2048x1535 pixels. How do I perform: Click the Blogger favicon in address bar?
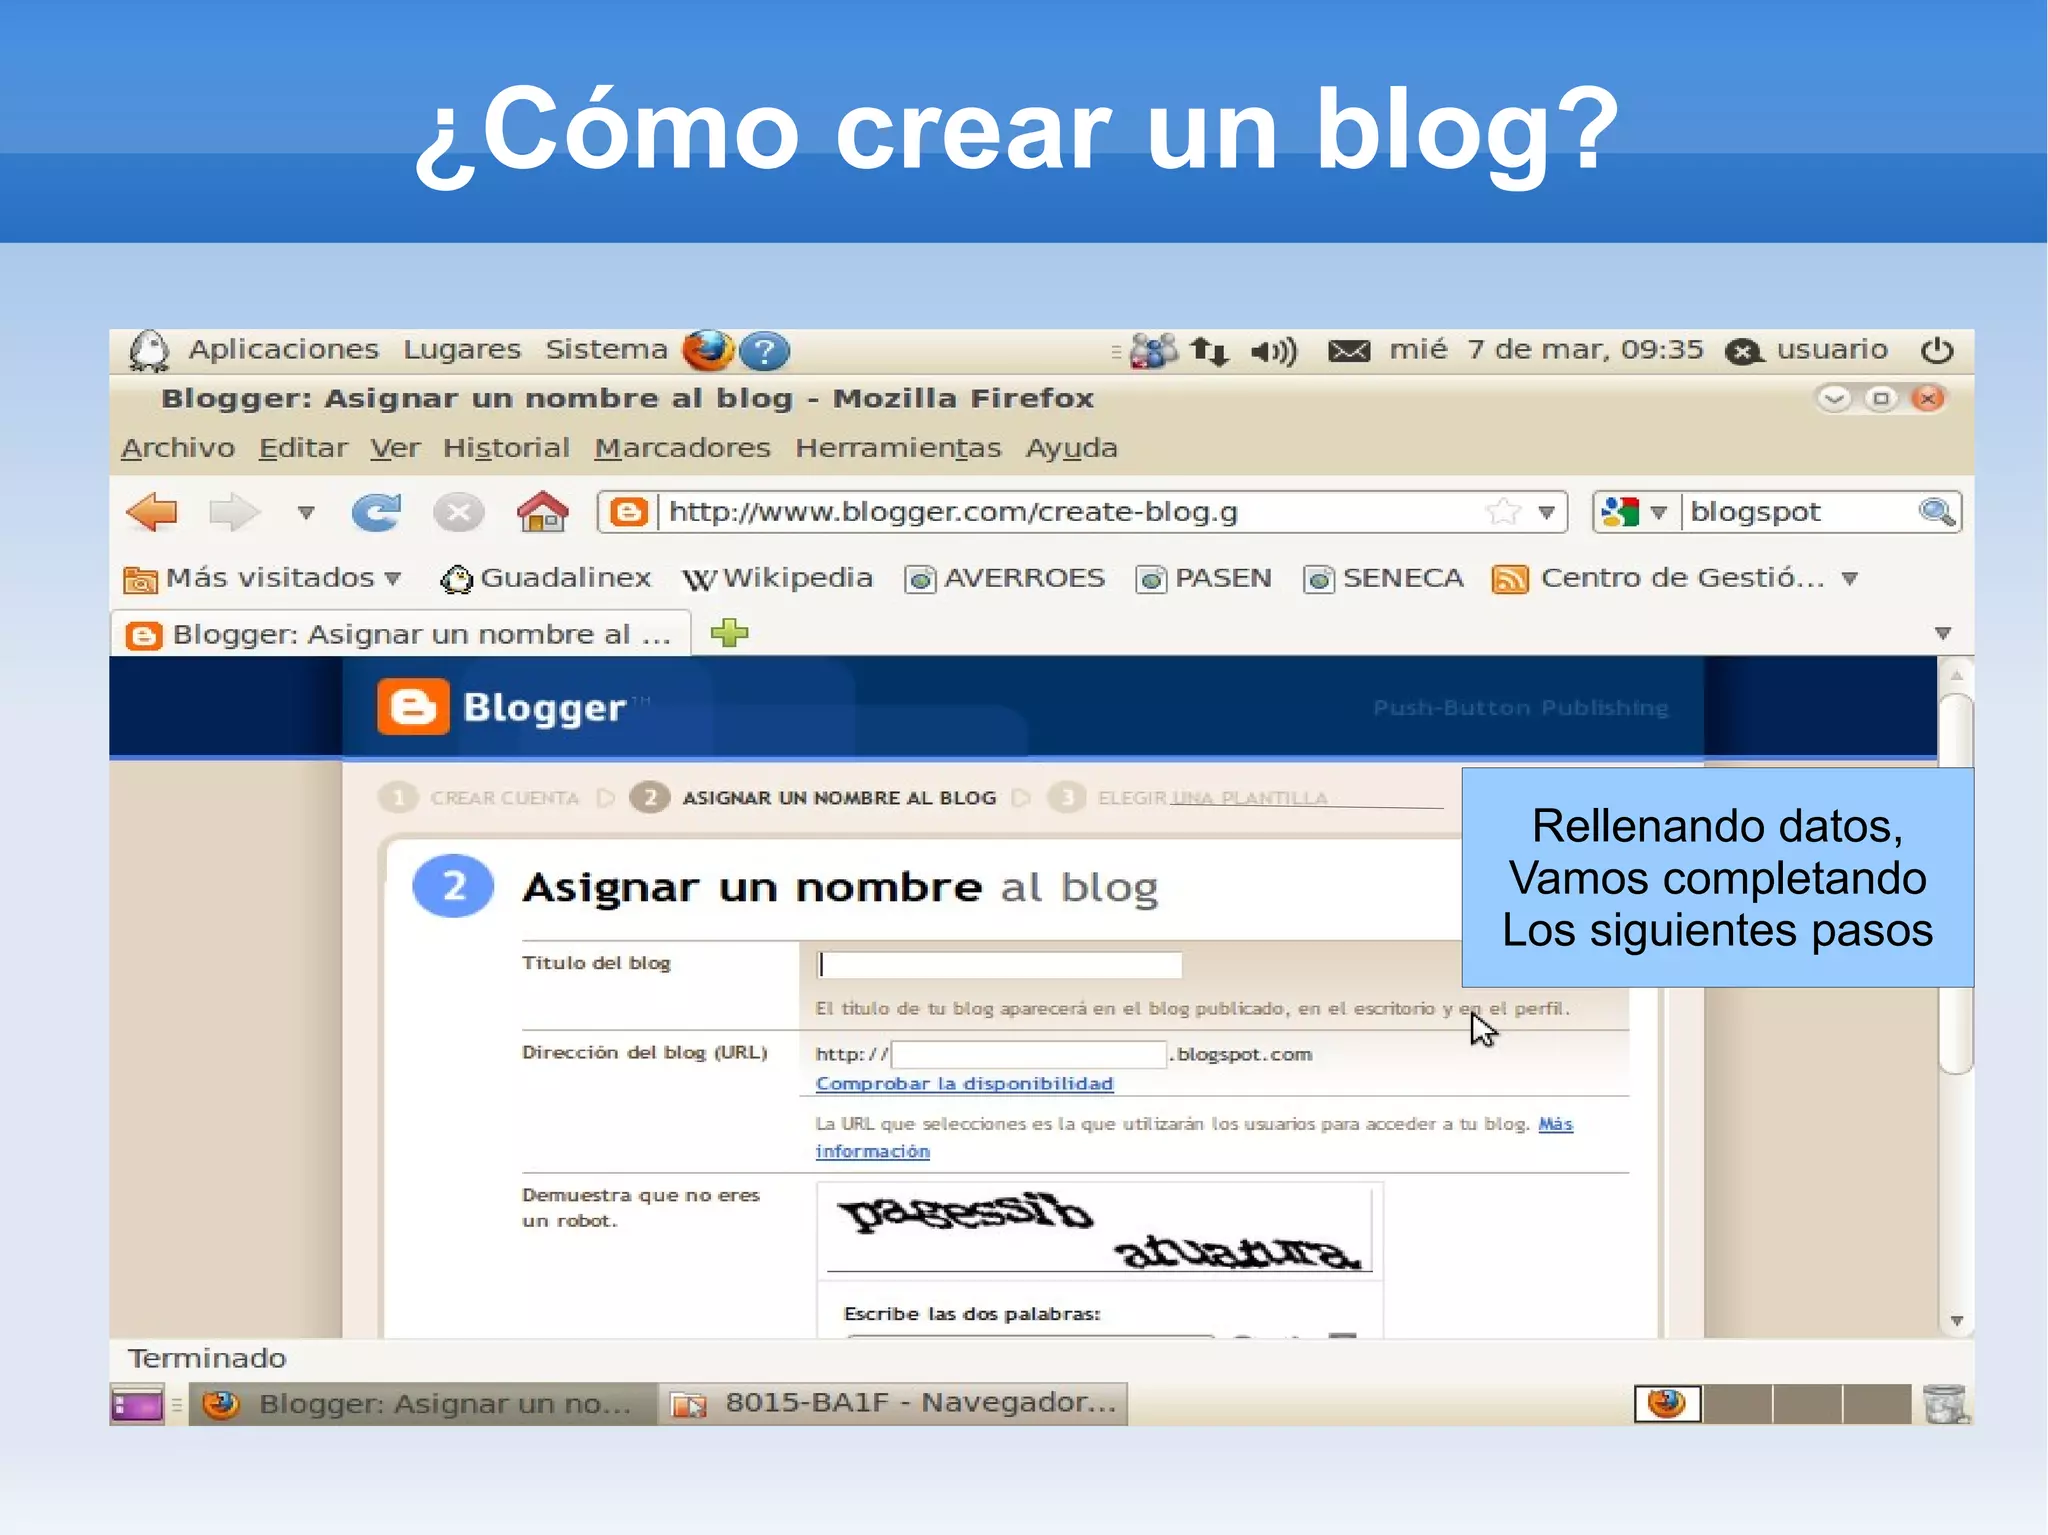[628, 512]
